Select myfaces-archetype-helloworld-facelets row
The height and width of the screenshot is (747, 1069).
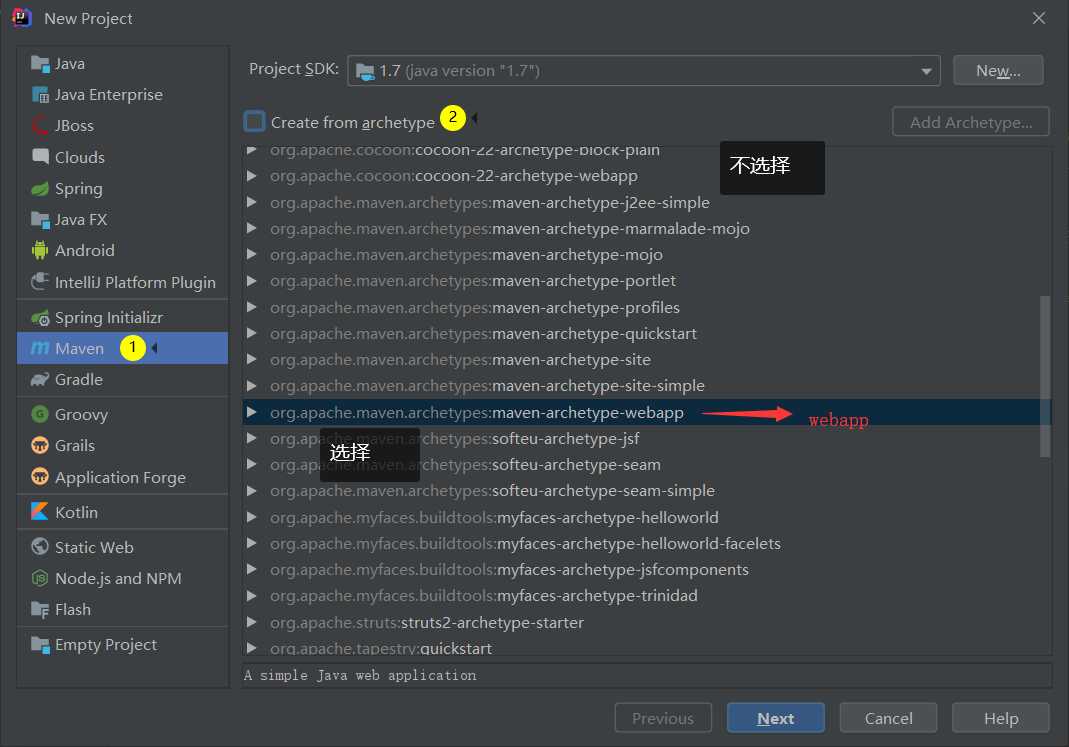pos(646,543)
